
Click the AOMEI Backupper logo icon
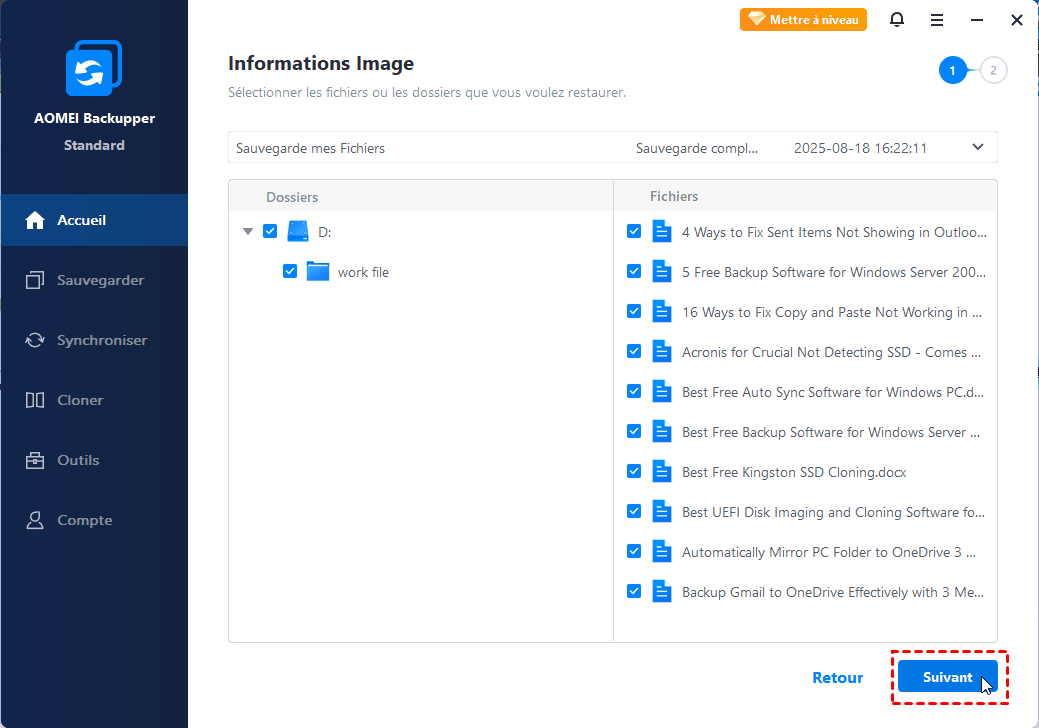[x=93, y=71]
